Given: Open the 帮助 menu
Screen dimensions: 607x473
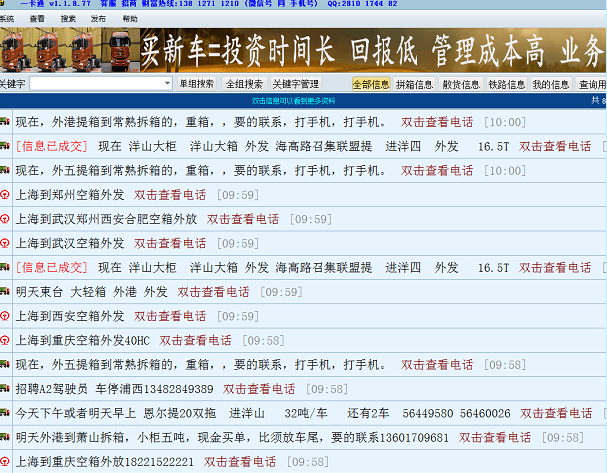Looking at the screenshot, I should tap(130, 18).
